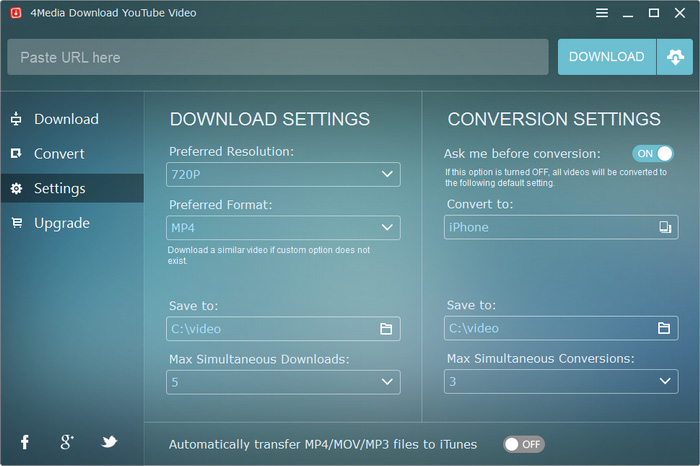
Task: Maximize the application window
Action: 654,13
